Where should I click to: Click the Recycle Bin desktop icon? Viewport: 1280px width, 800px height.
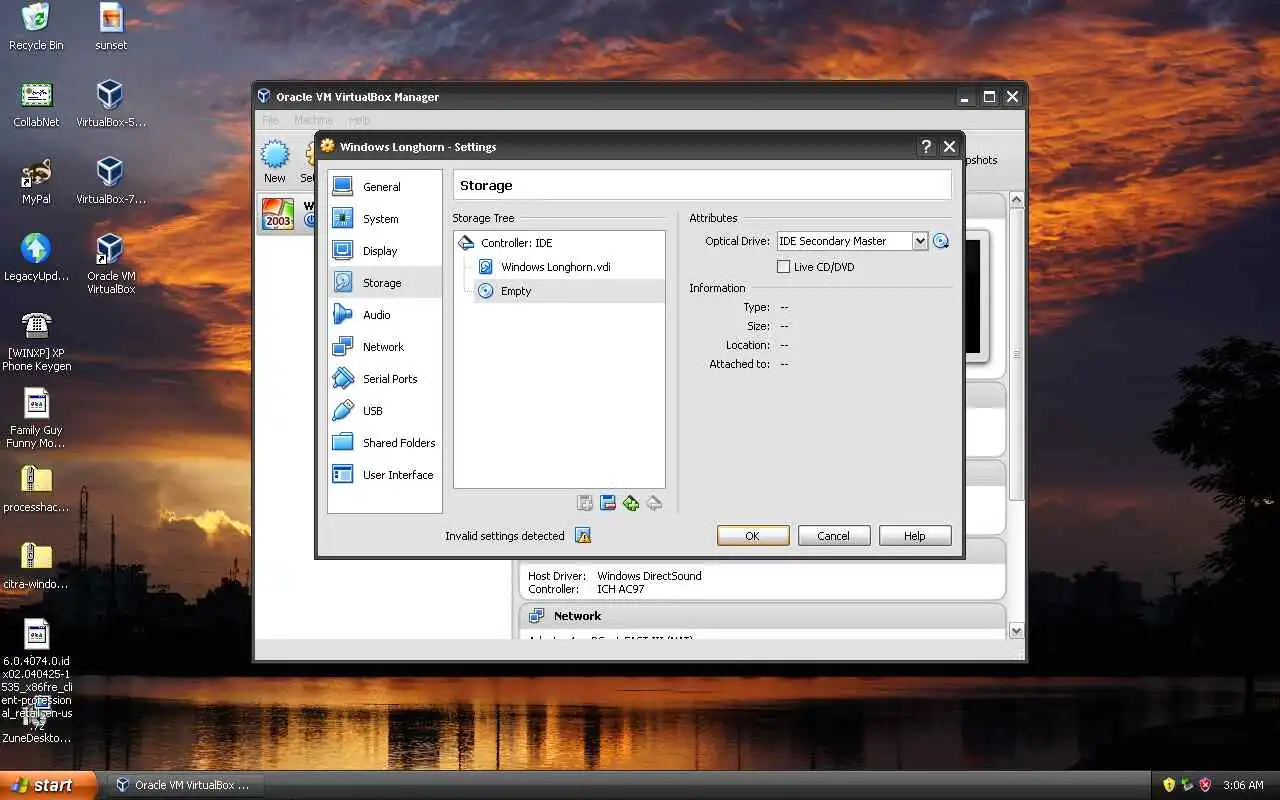pyautogui.click(x=36, y=27)
